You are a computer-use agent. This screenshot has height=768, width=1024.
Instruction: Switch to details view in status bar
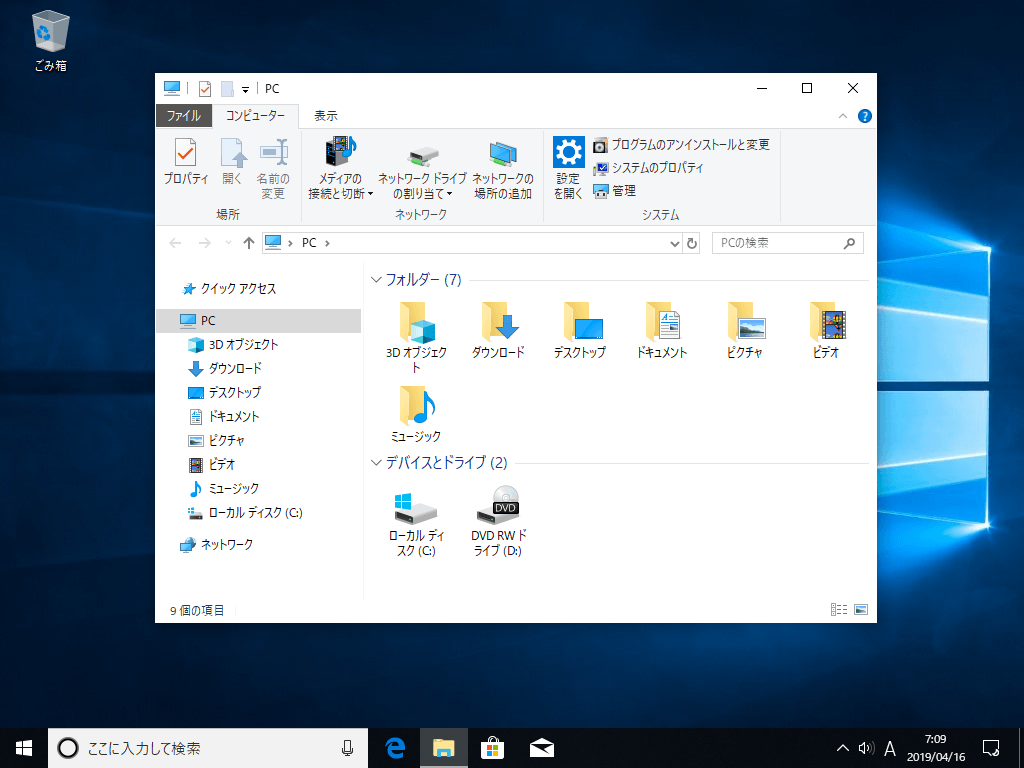pyautogui.click(x=838, y=608)
